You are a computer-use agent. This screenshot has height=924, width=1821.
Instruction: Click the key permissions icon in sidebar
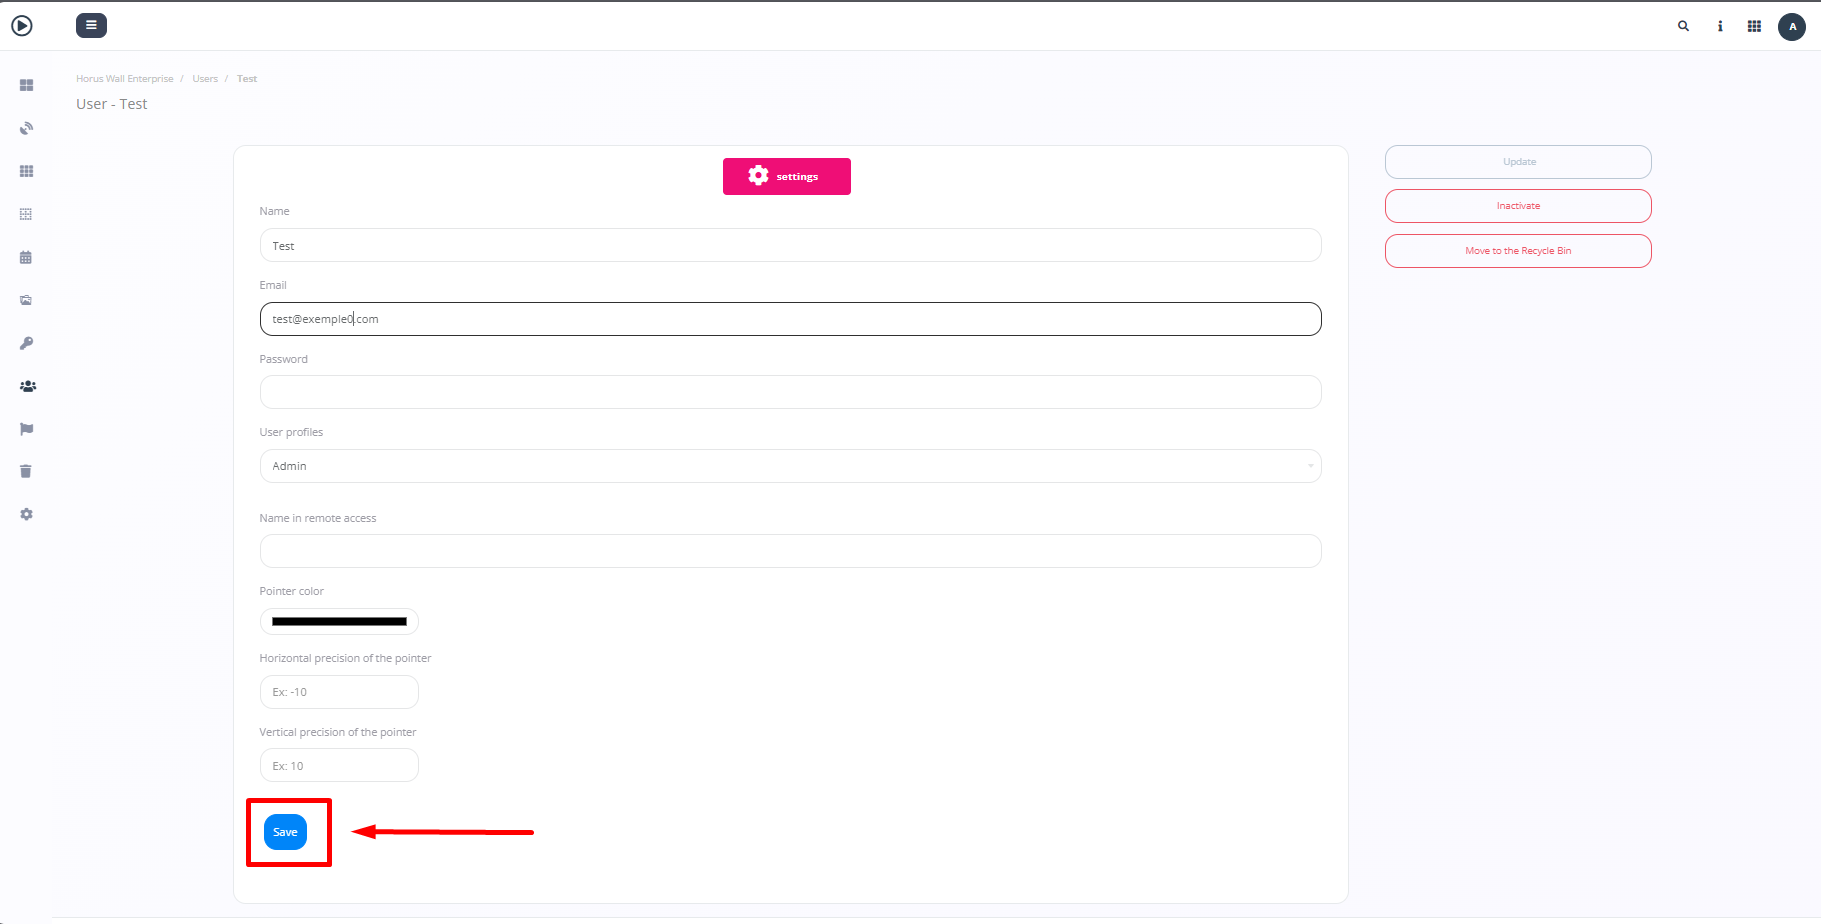(x=26, y=343)
